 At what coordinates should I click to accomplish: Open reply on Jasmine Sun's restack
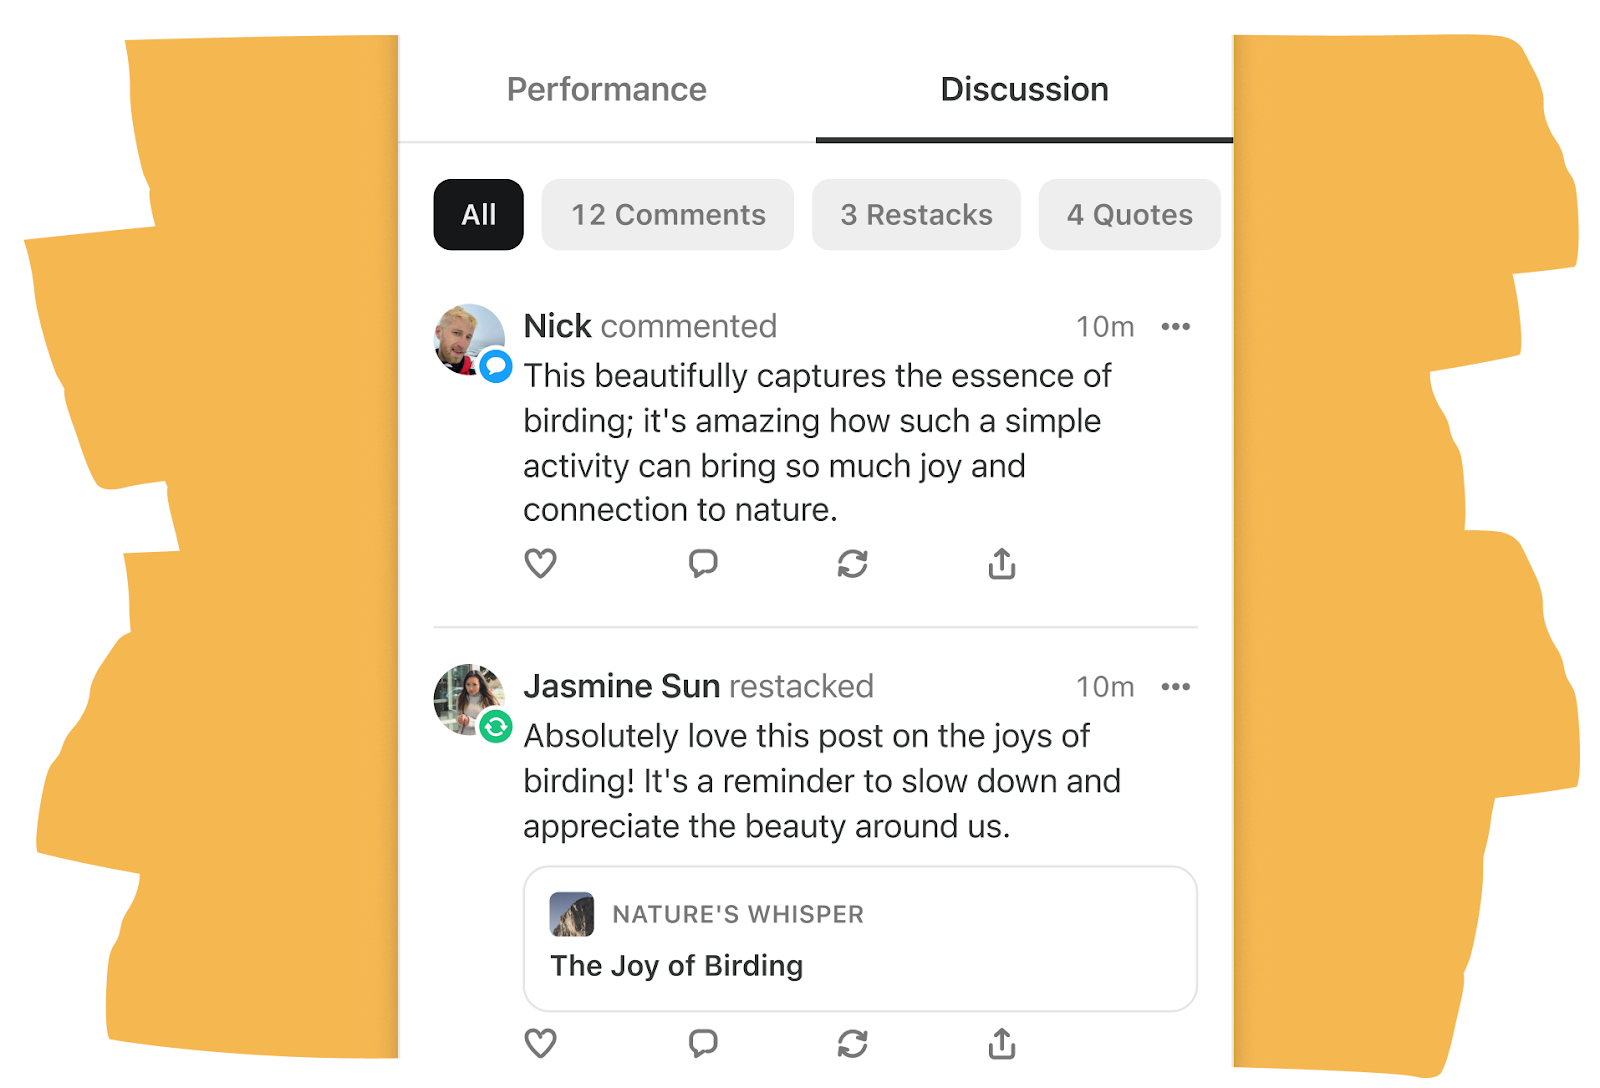point(703,1043)
